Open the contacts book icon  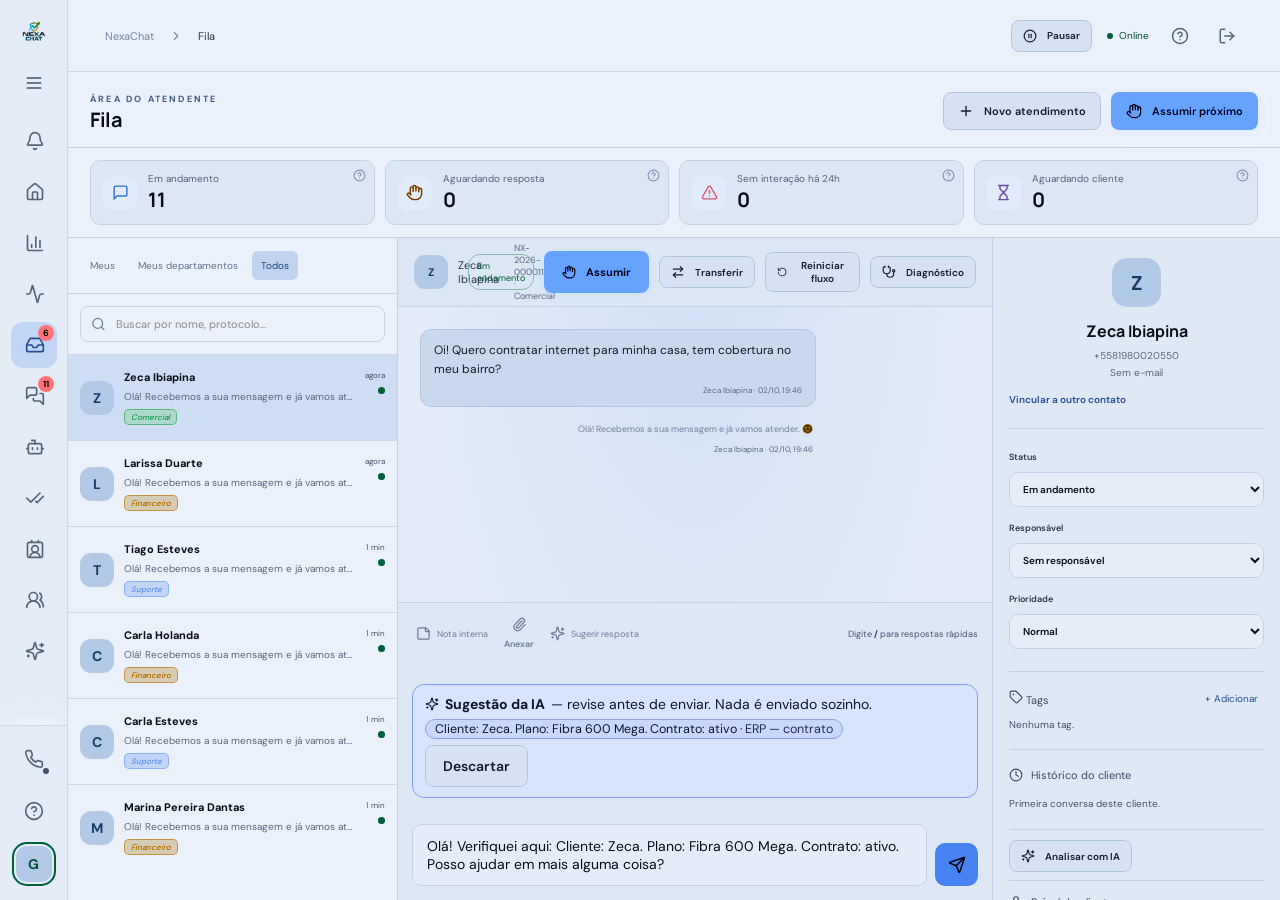tap(34, 549)
